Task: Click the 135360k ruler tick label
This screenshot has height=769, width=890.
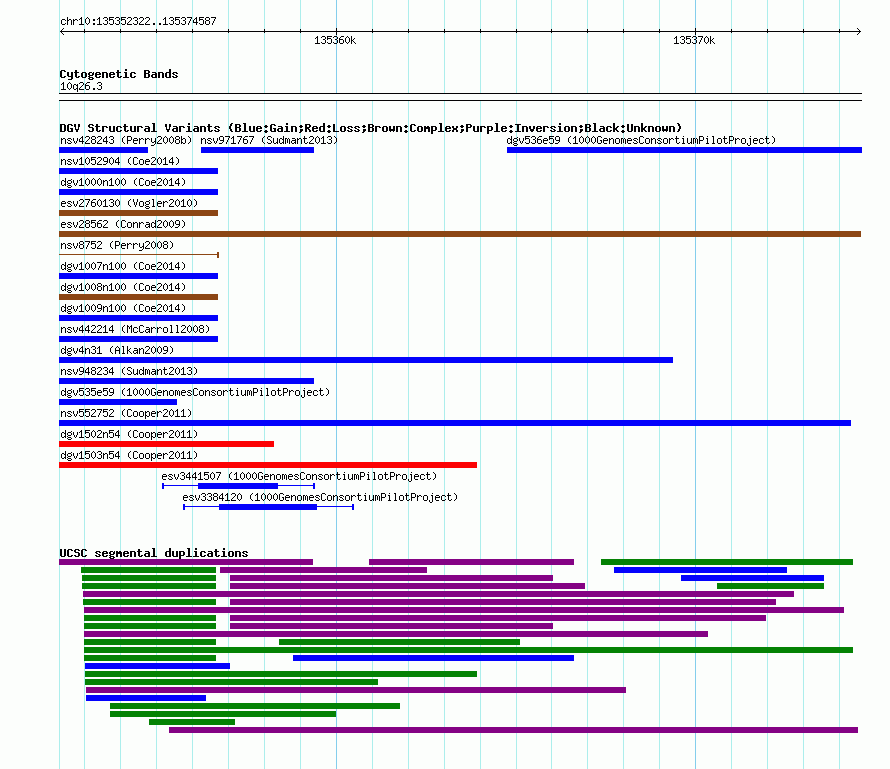Action: pyautogui.click(x=335, y=40)
